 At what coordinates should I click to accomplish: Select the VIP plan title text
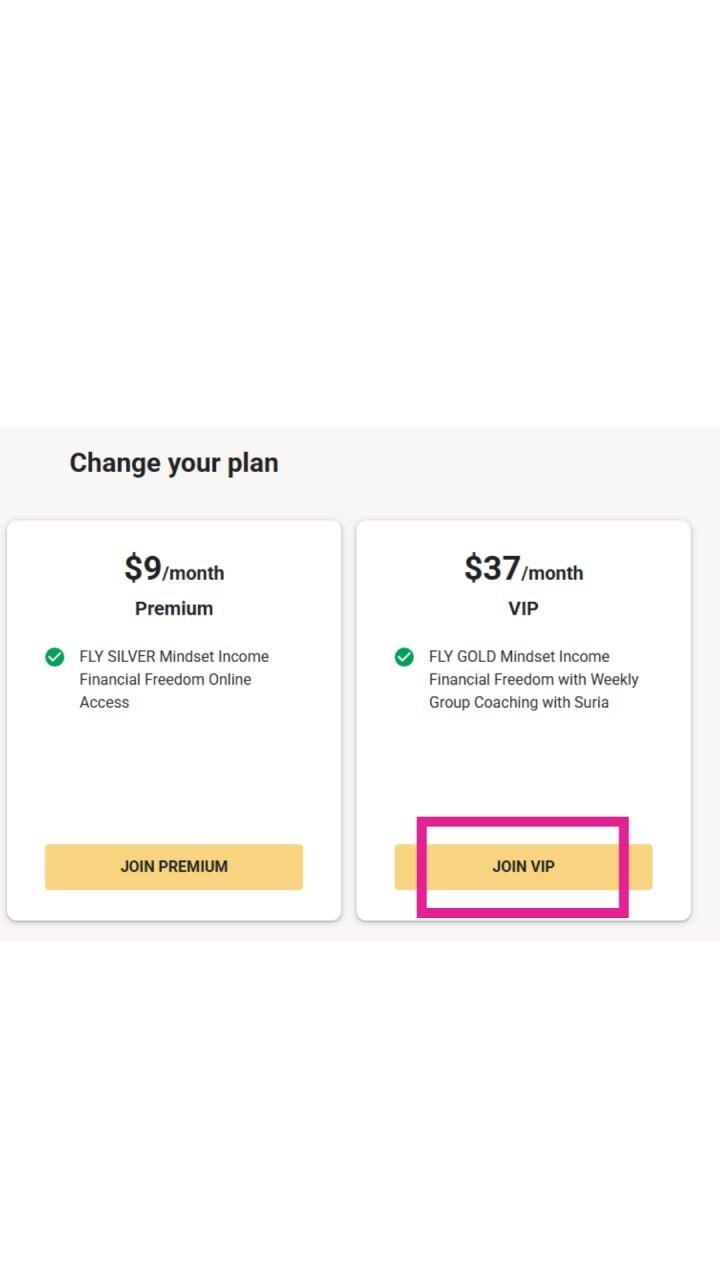click(x=523, y=608)
